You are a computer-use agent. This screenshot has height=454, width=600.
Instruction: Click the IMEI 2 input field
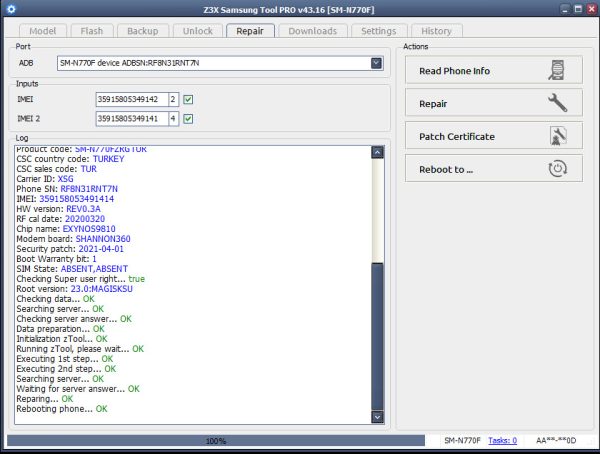132,119
